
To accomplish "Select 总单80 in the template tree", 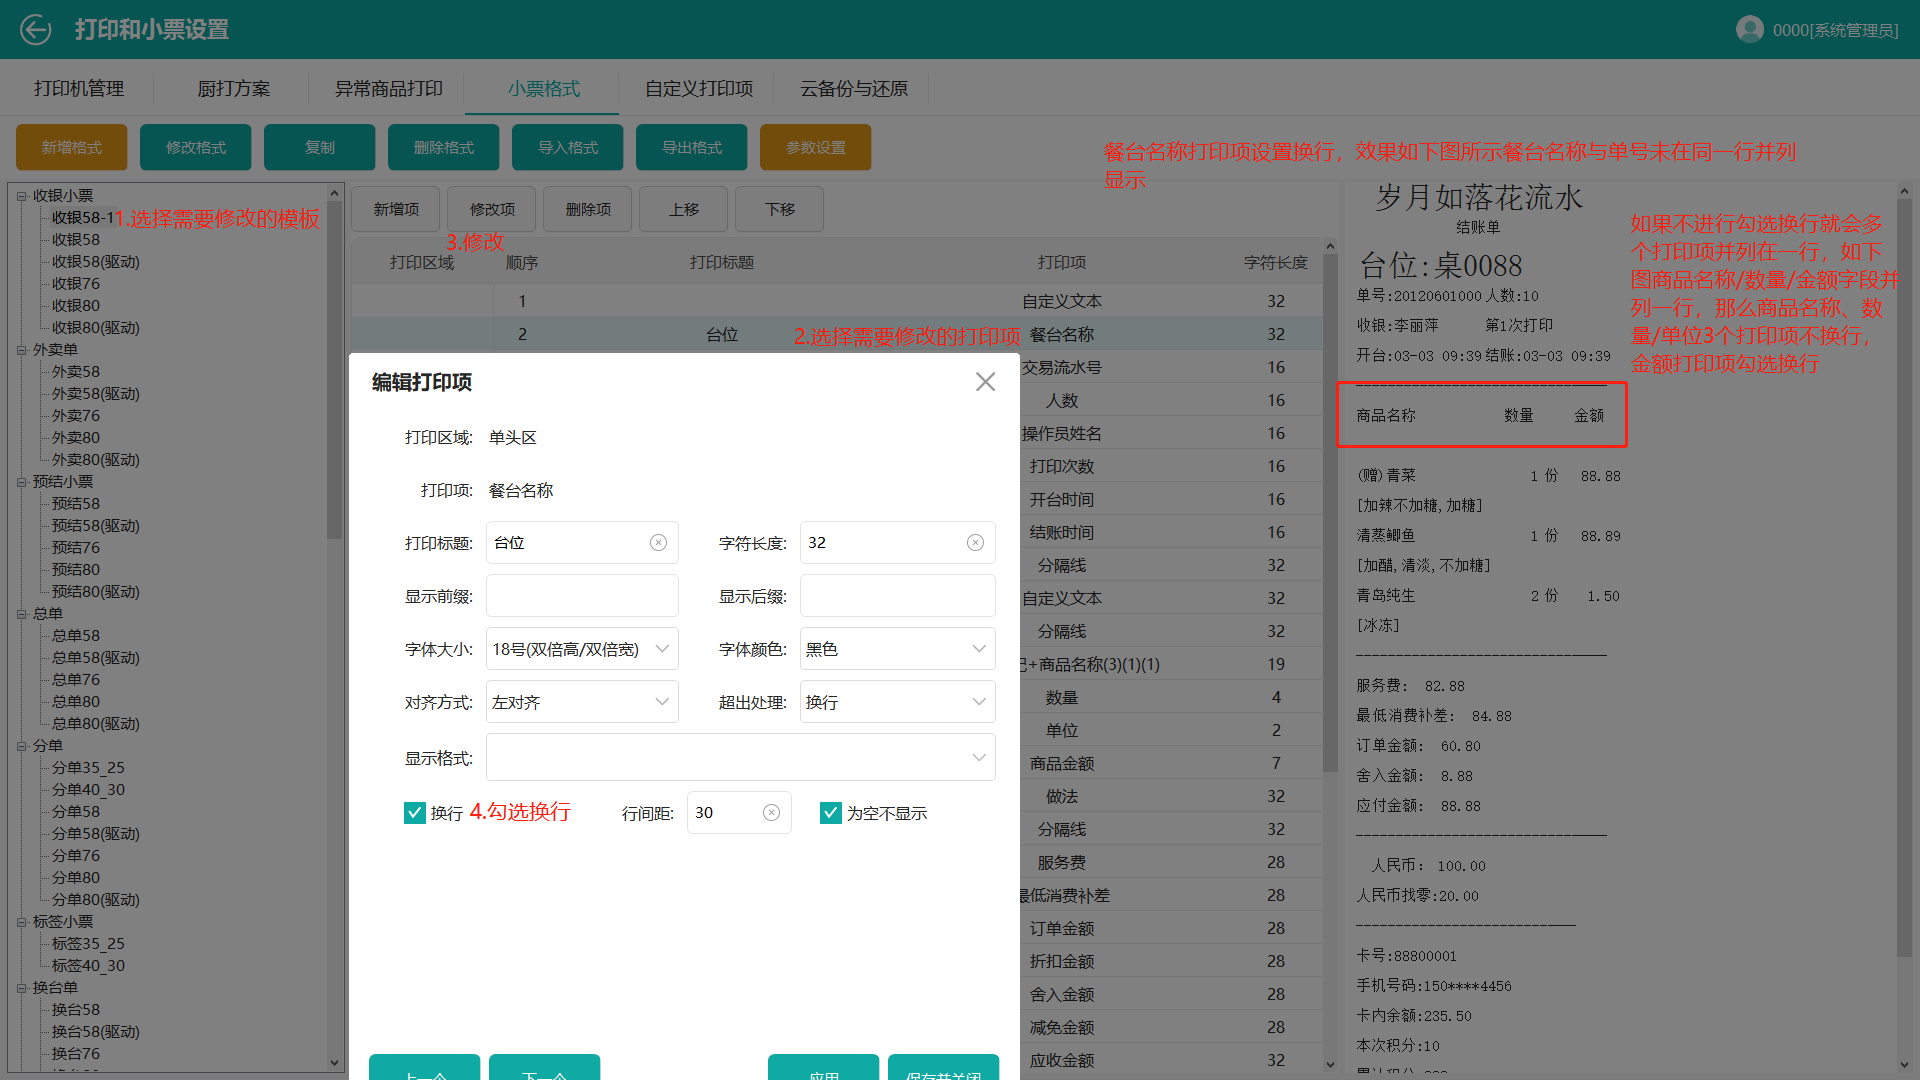I will click(76, 702).
